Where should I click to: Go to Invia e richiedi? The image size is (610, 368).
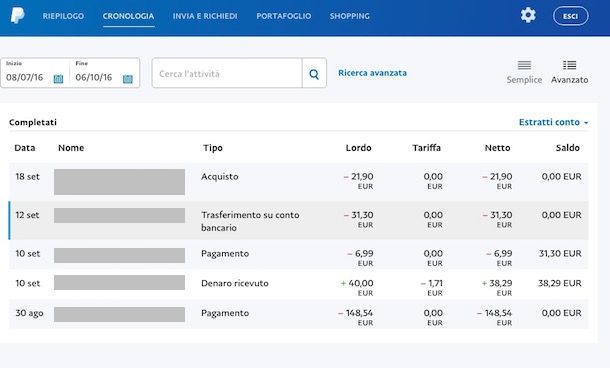[205, 16]
